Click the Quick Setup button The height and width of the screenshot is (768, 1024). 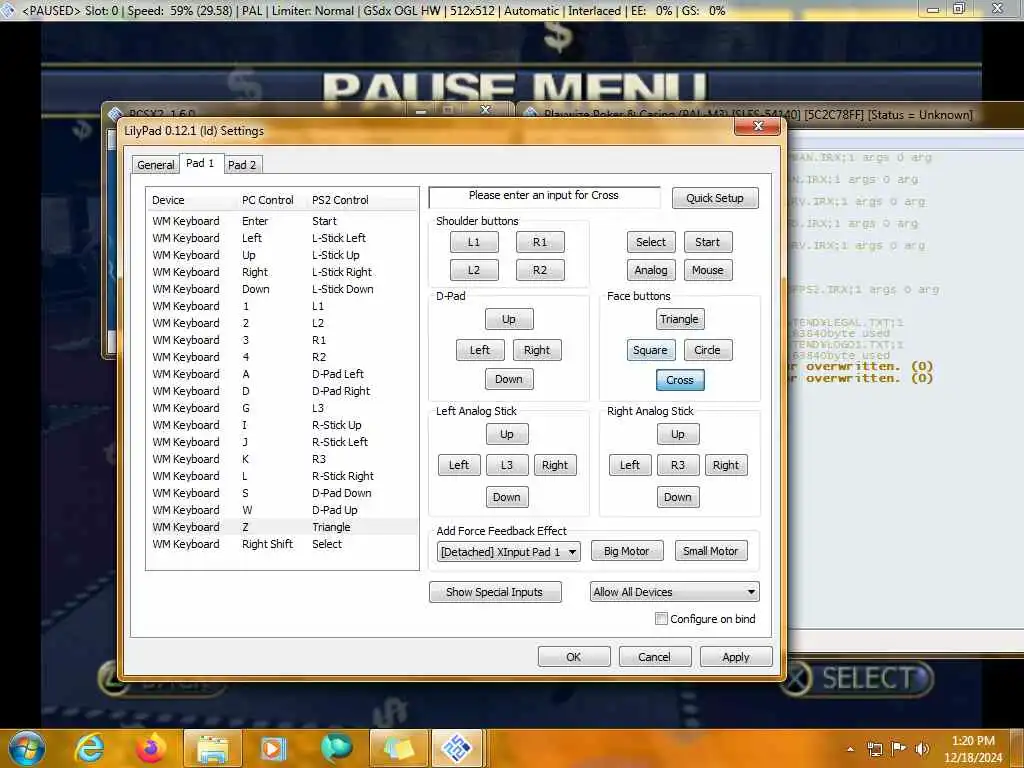pyautogui.click(x=715, y=198)
